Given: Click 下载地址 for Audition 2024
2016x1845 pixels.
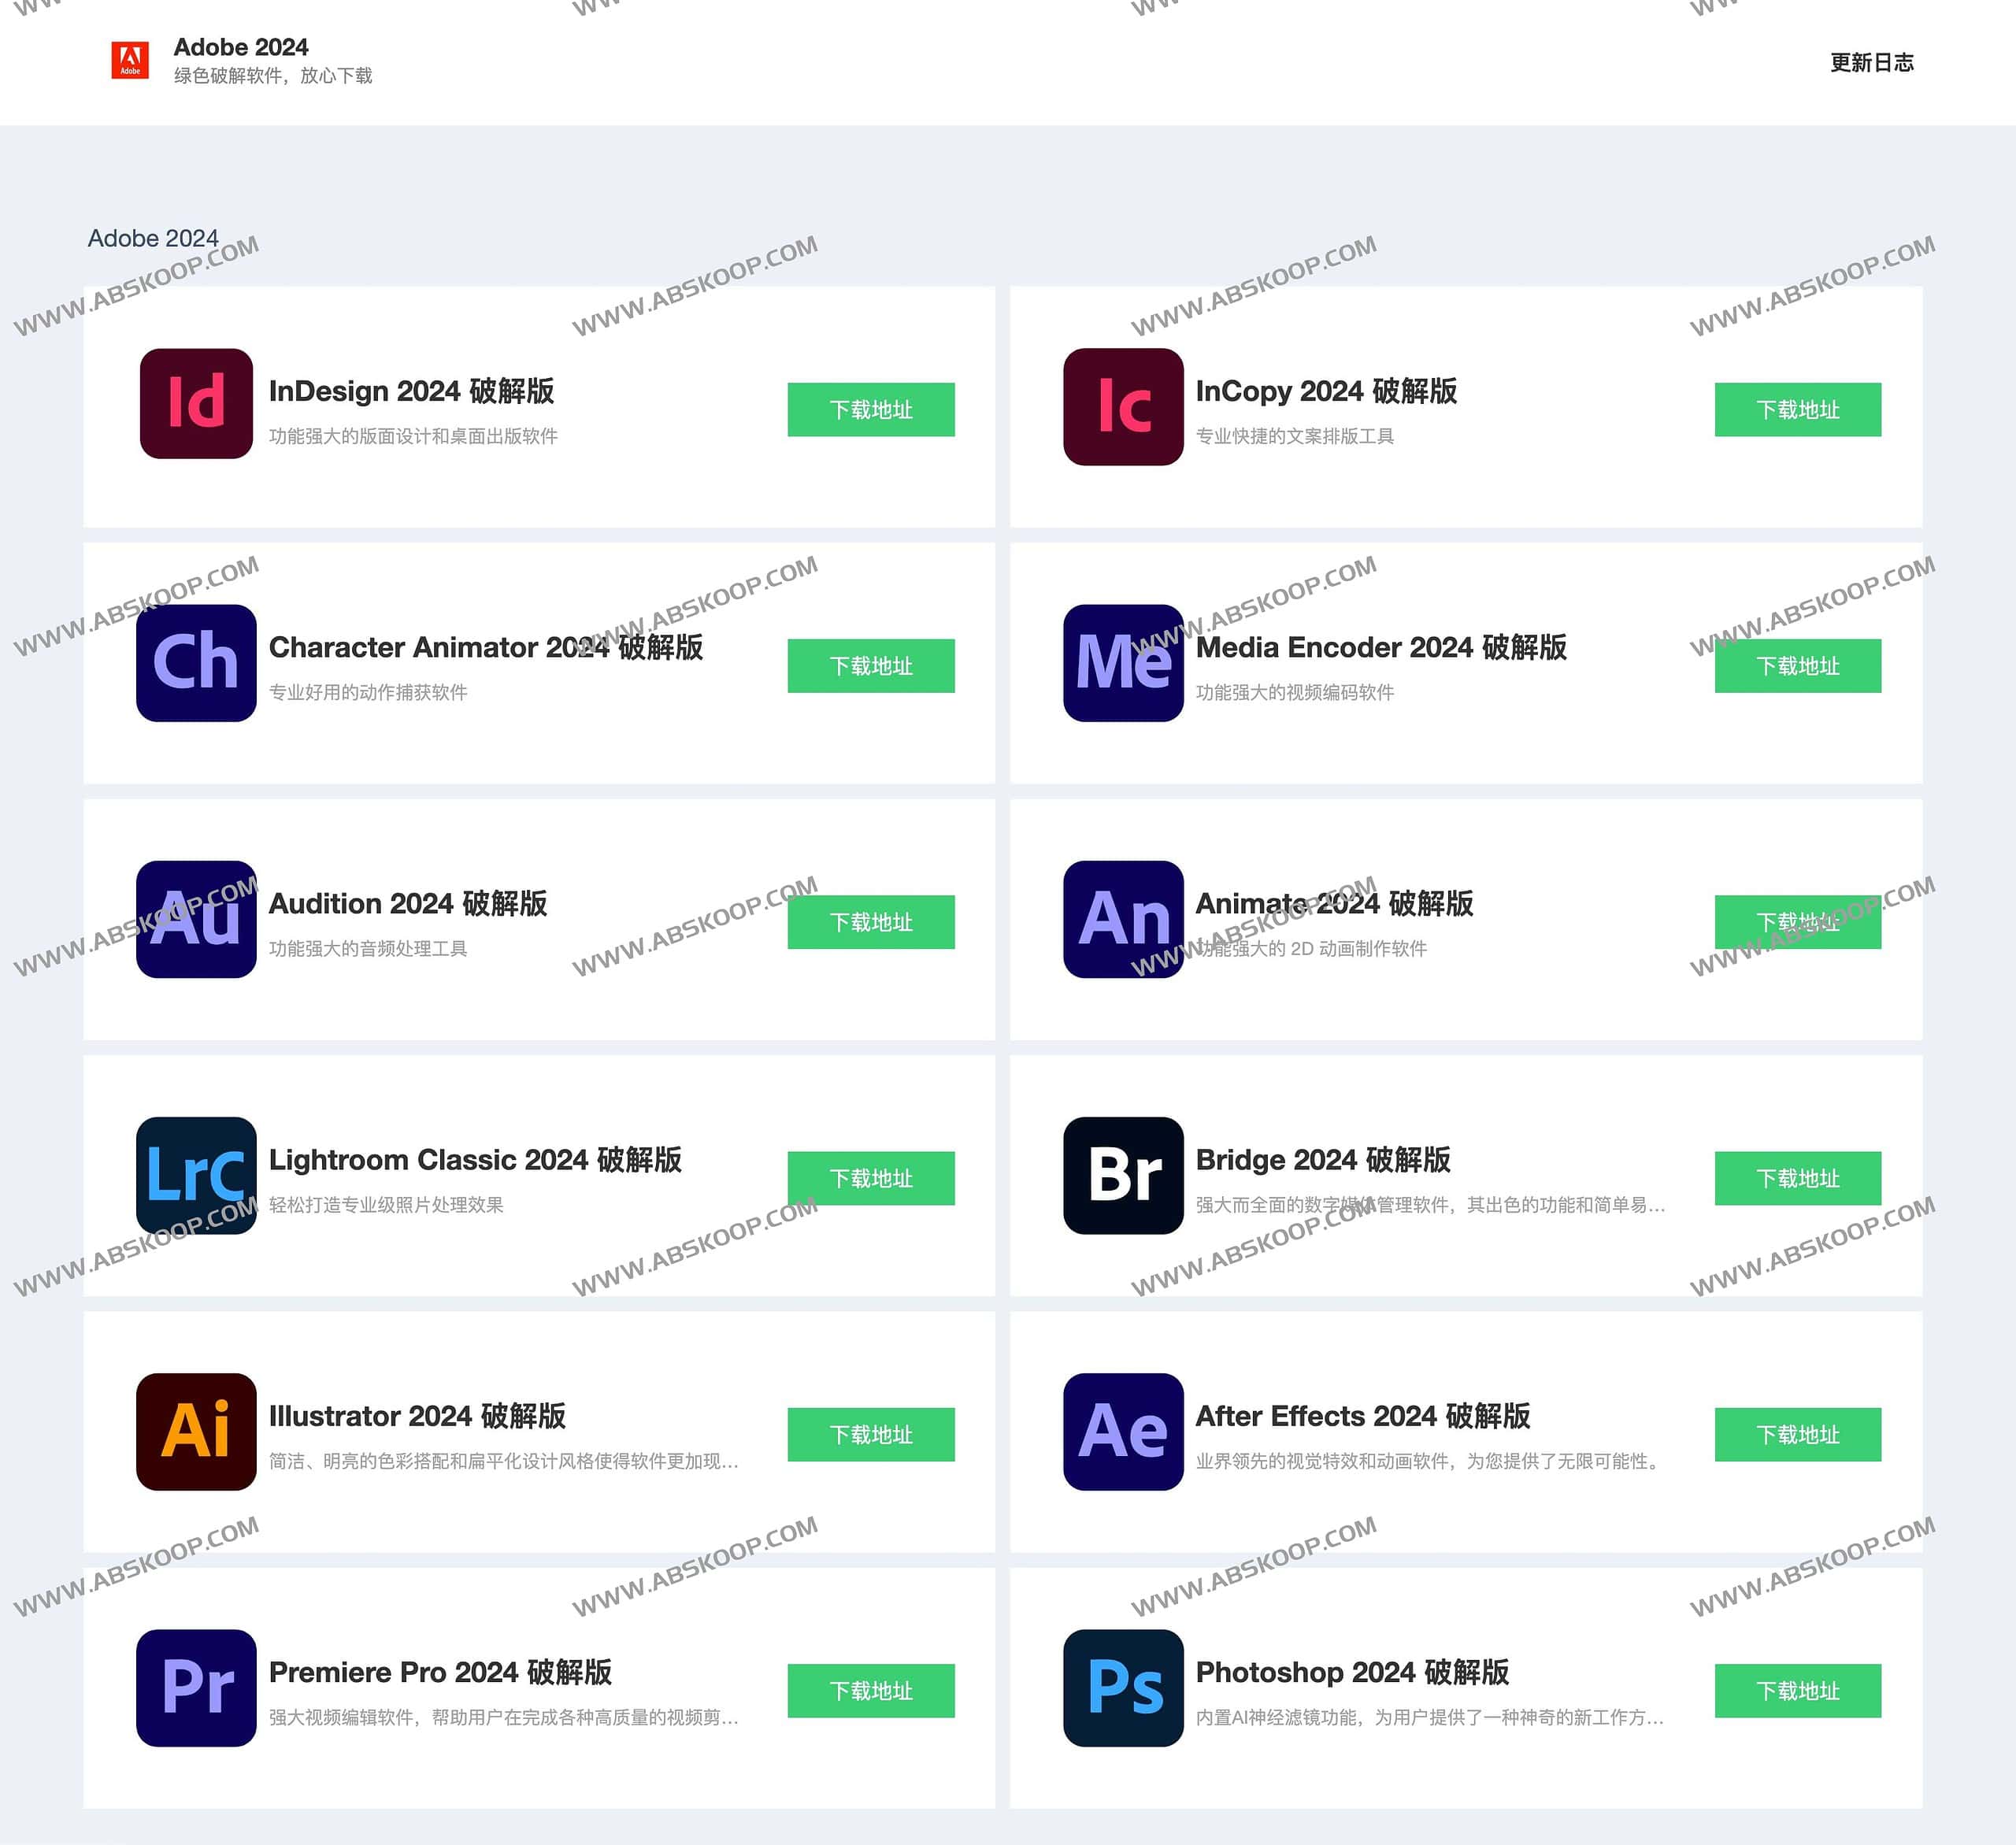Looking at the screenshot, I should tap(871, 922).
